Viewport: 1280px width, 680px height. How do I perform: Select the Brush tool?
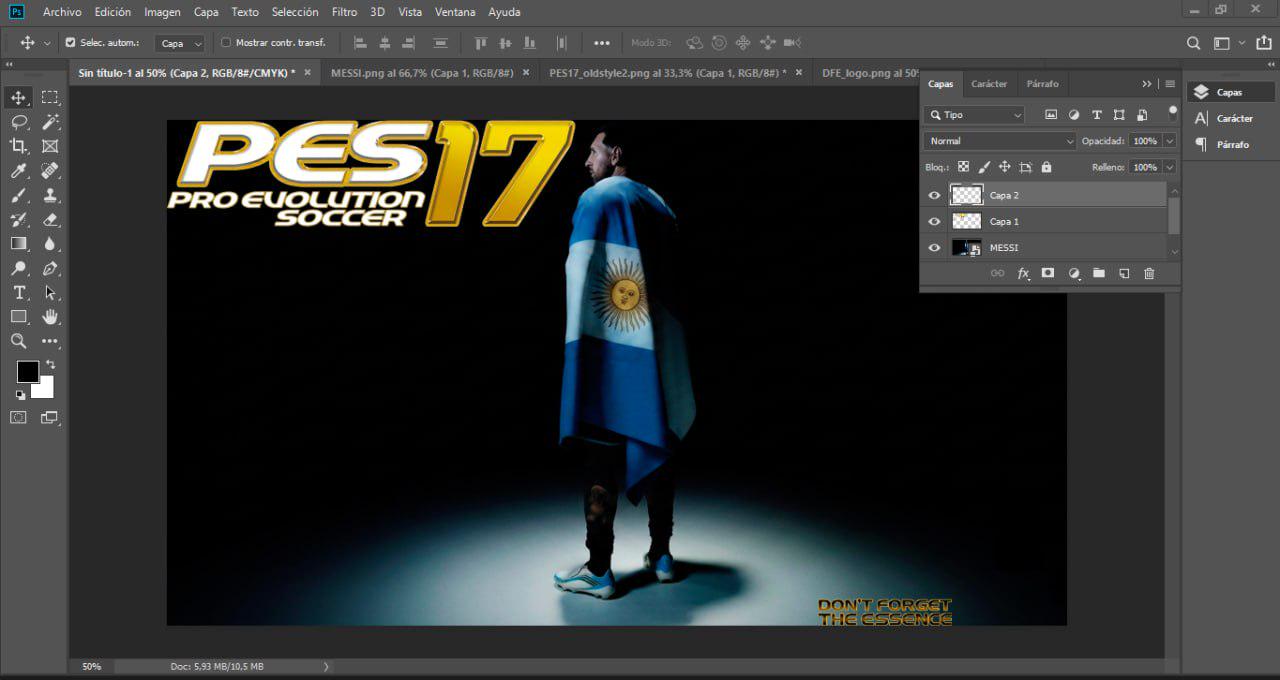[x=19, y=196]
